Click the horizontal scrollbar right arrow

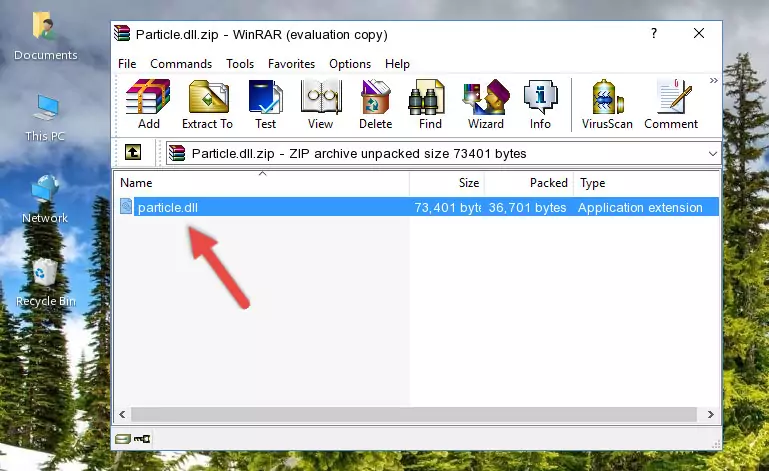click(x=711, y=415)
